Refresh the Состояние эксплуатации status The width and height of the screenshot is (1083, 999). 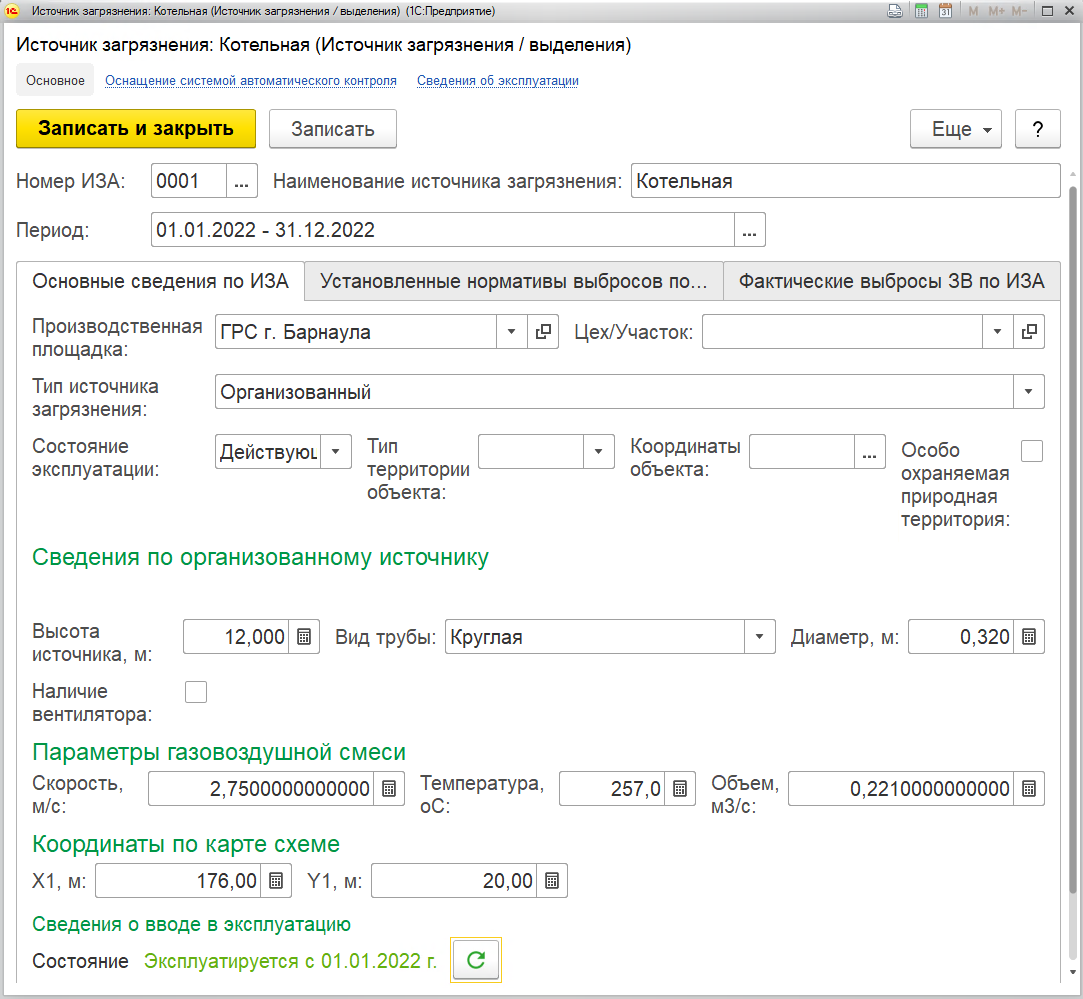pyautogui.click(x=476, y=960)
